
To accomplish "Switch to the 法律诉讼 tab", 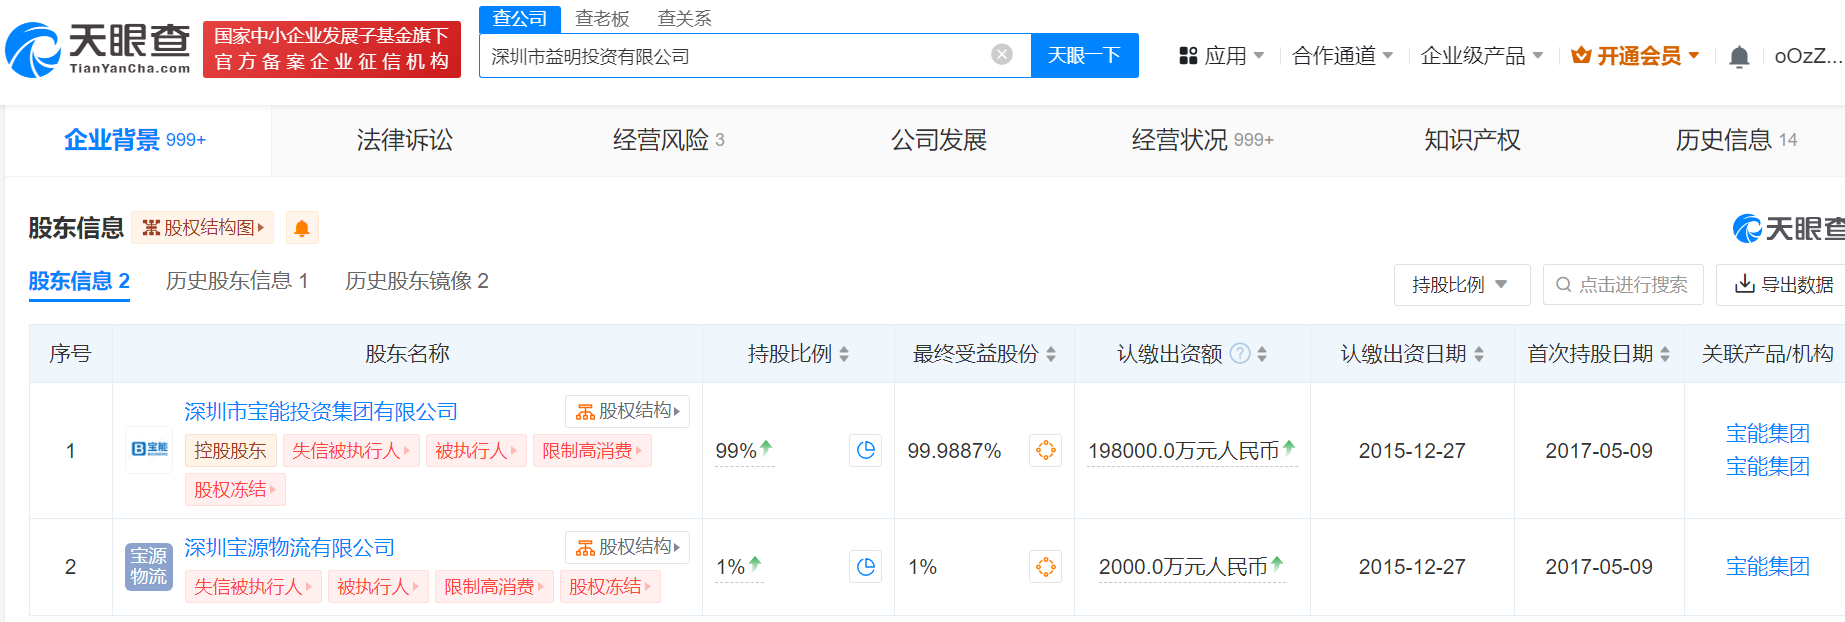I will (404, 140).
